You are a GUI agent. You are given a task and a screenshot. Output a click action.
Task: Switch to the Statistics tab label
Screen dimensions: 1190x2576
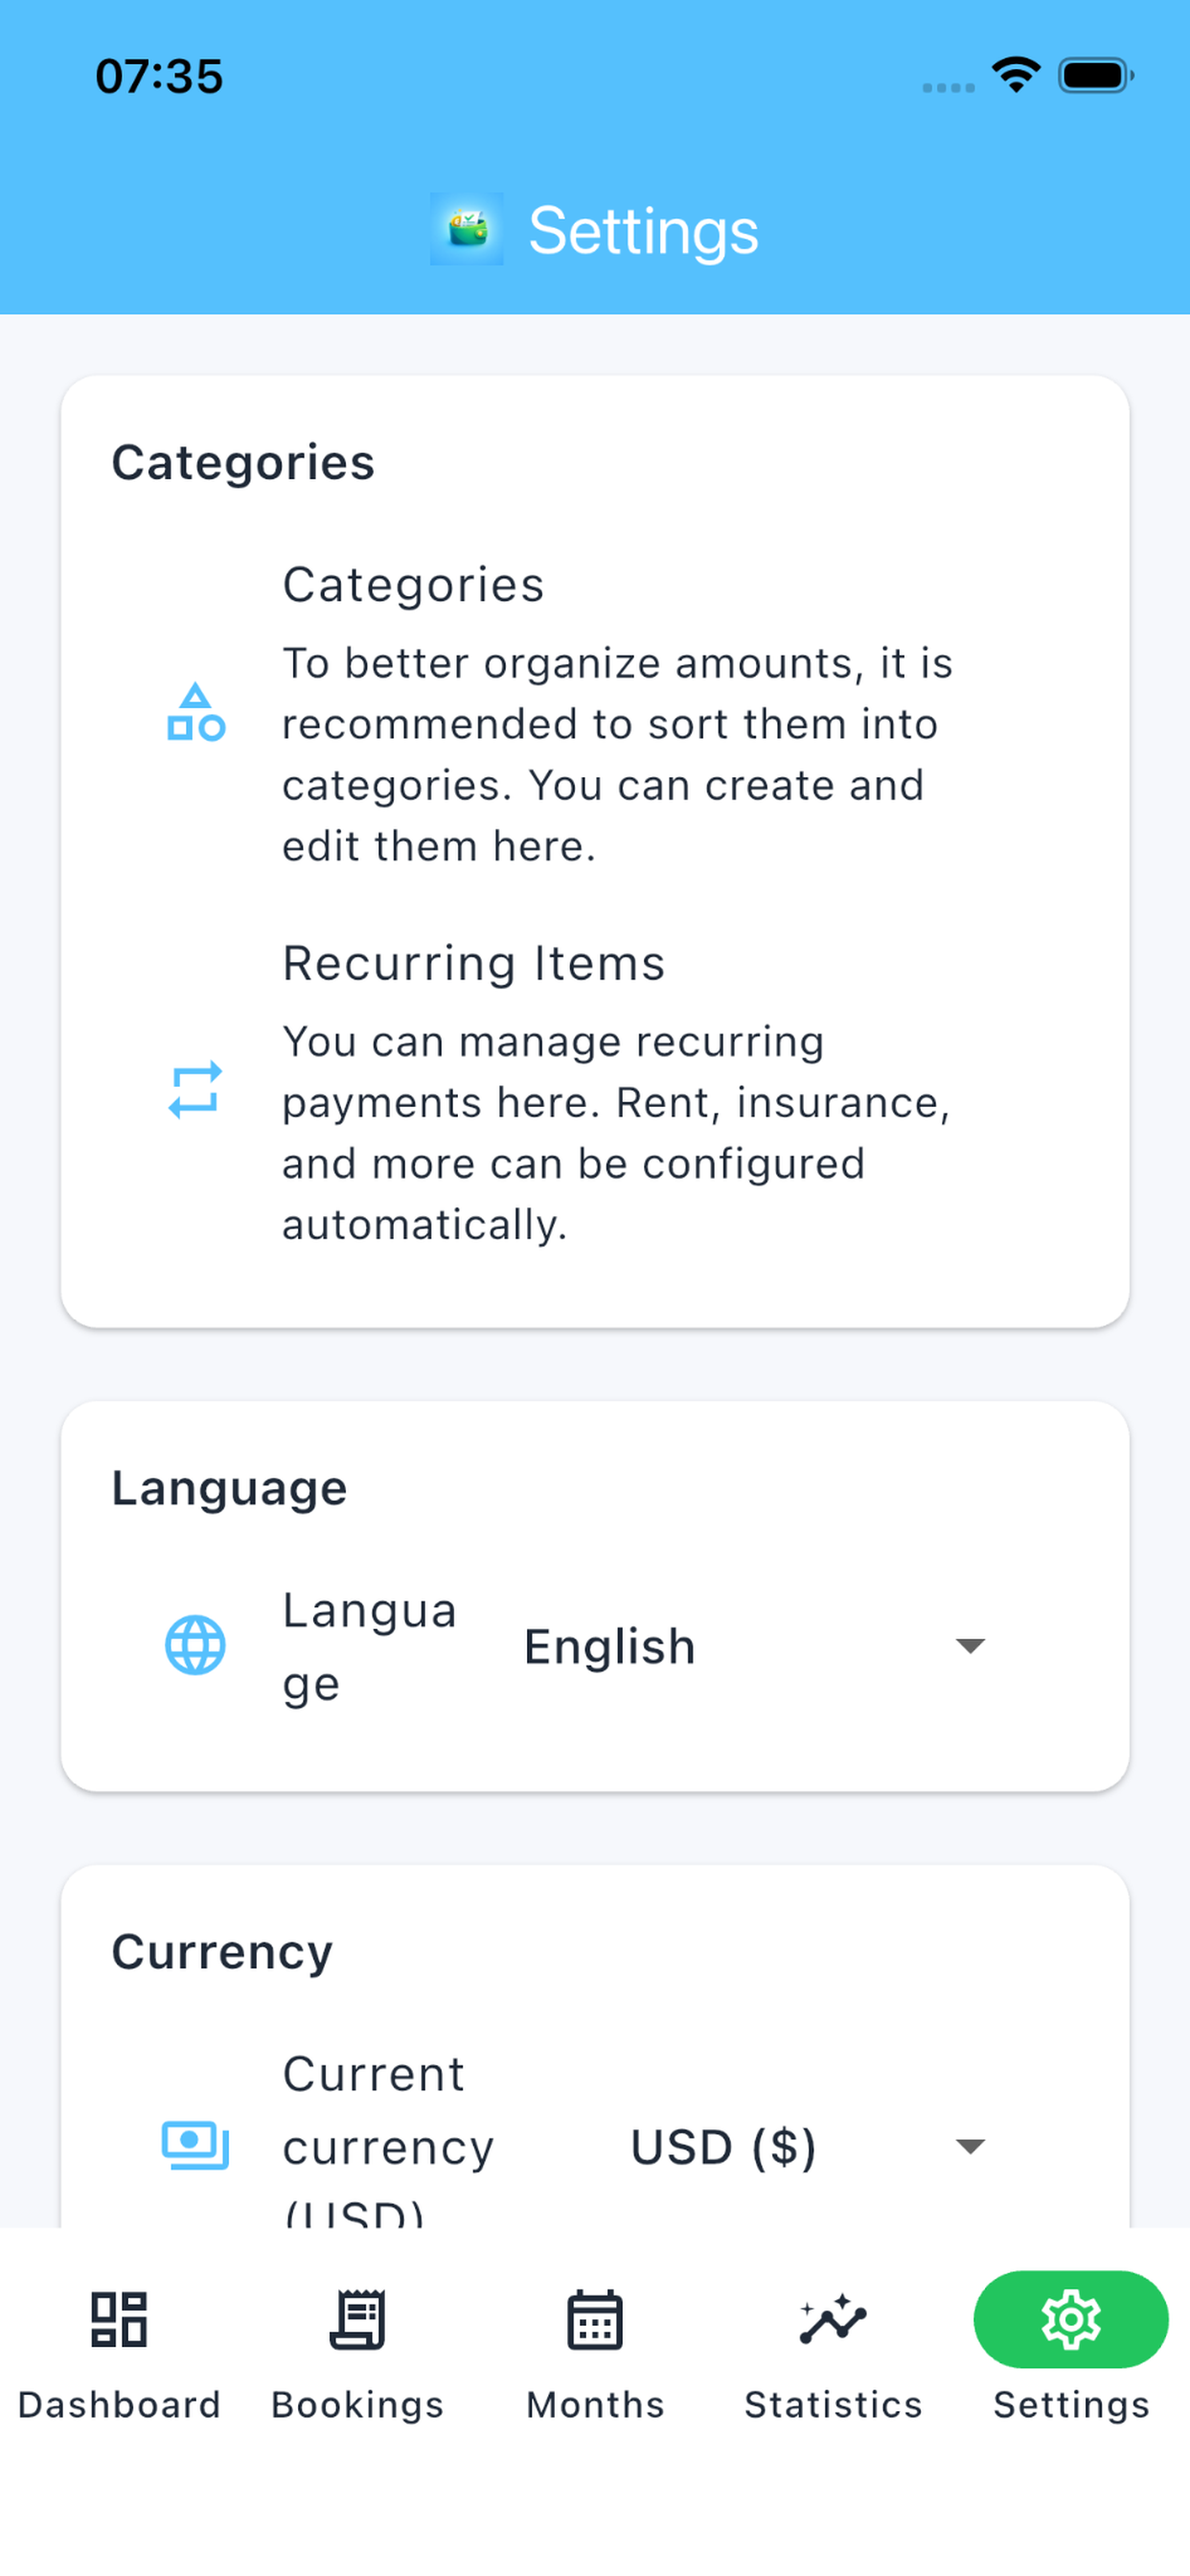[x=833, y=2405]
